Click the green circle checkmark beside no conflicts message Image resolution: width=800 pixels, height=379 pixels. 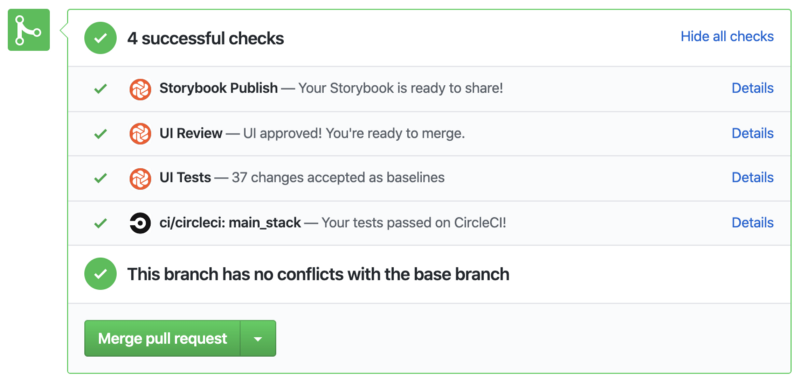pos(101,274)
